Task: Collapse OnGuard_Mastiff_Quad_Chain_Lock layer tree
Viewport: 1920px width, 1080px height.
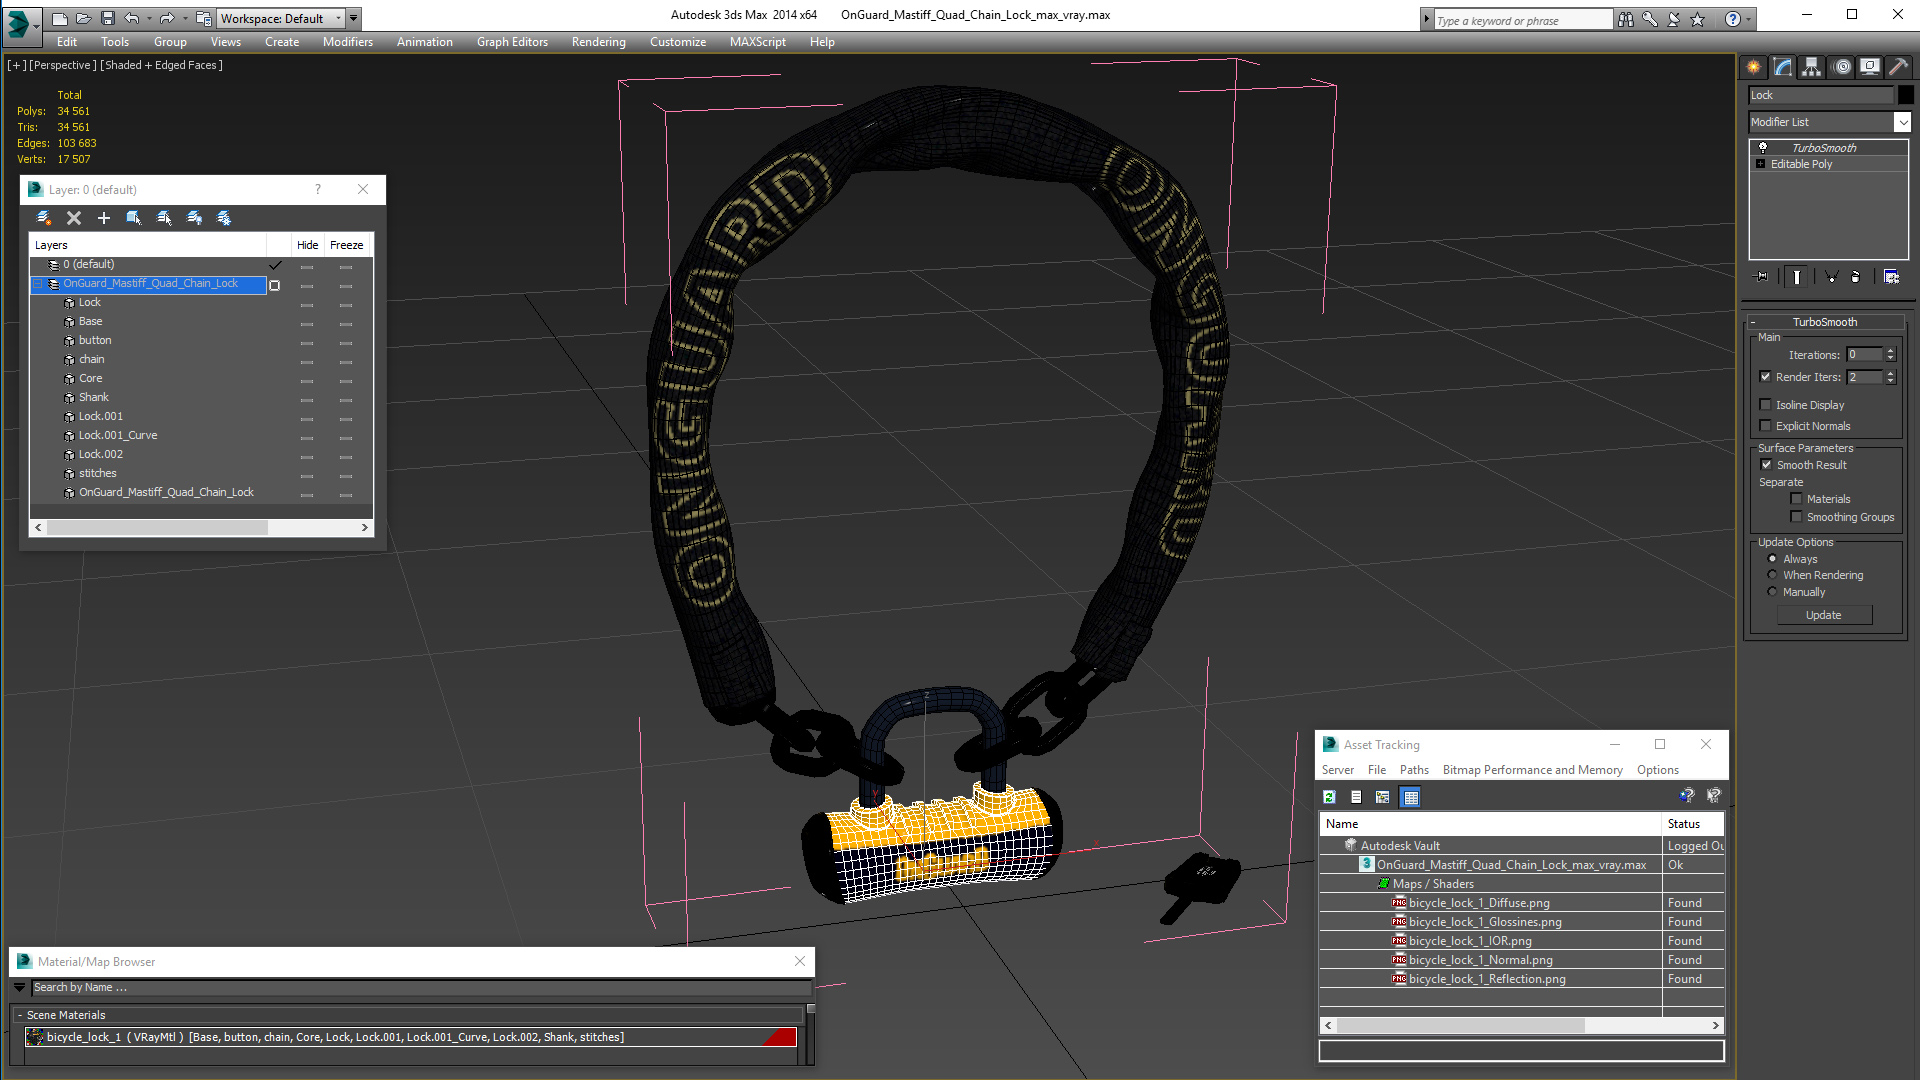Action: click(38, 284)
